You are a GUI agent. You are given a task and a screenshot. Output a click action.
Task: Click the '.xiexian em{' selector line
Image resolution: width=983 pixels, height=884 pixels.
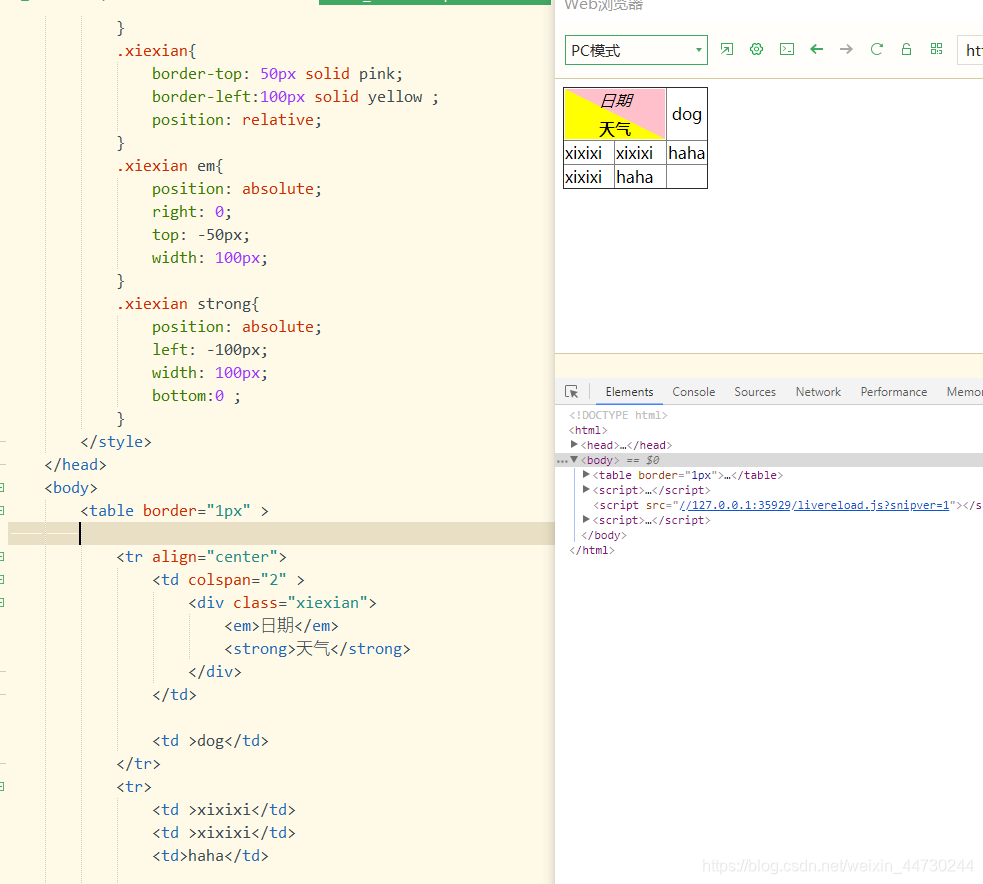coord(169,166)
